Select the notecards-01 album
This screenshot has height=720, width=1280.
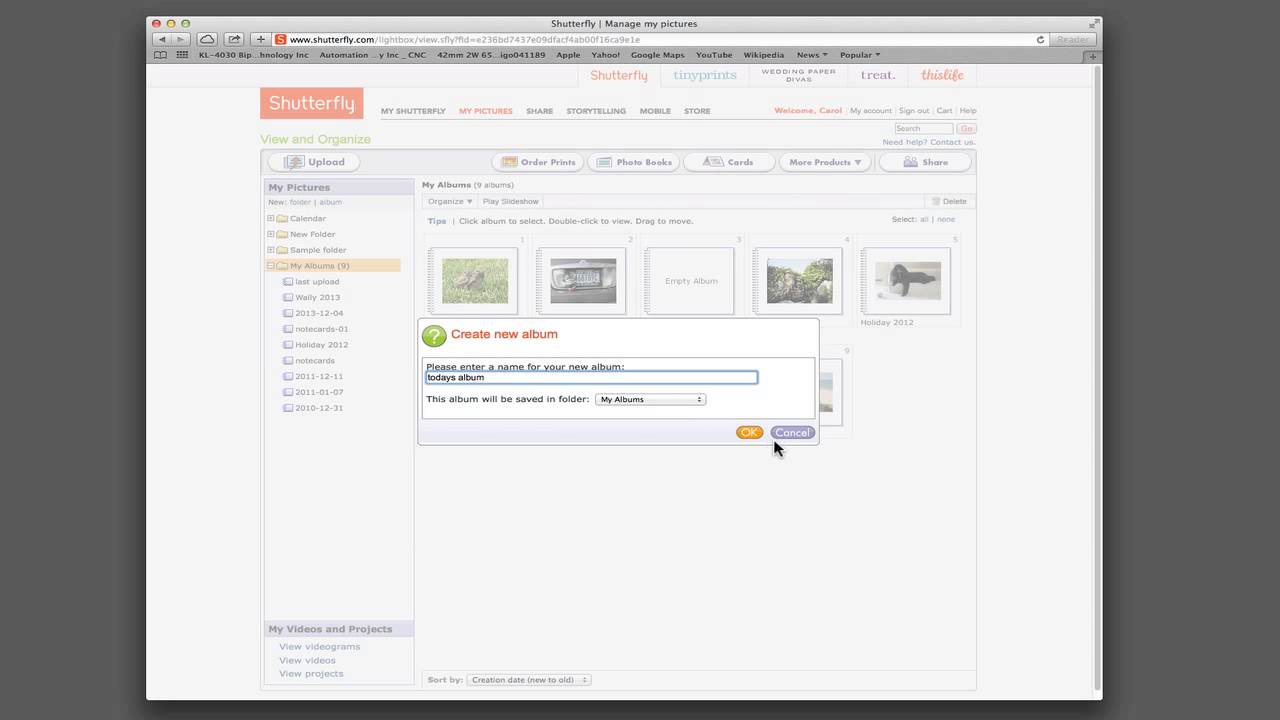point(322,329)
